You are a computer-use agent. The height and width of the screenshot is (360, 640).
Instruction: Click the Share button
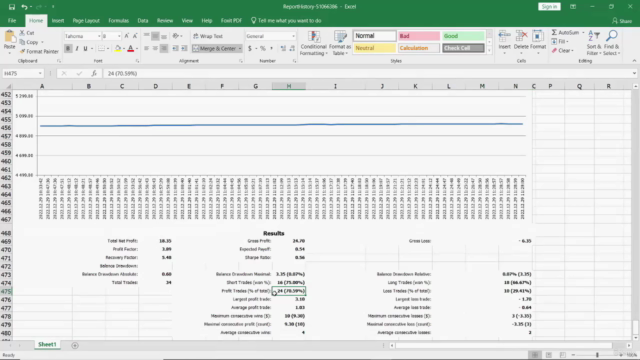point(622,20)
